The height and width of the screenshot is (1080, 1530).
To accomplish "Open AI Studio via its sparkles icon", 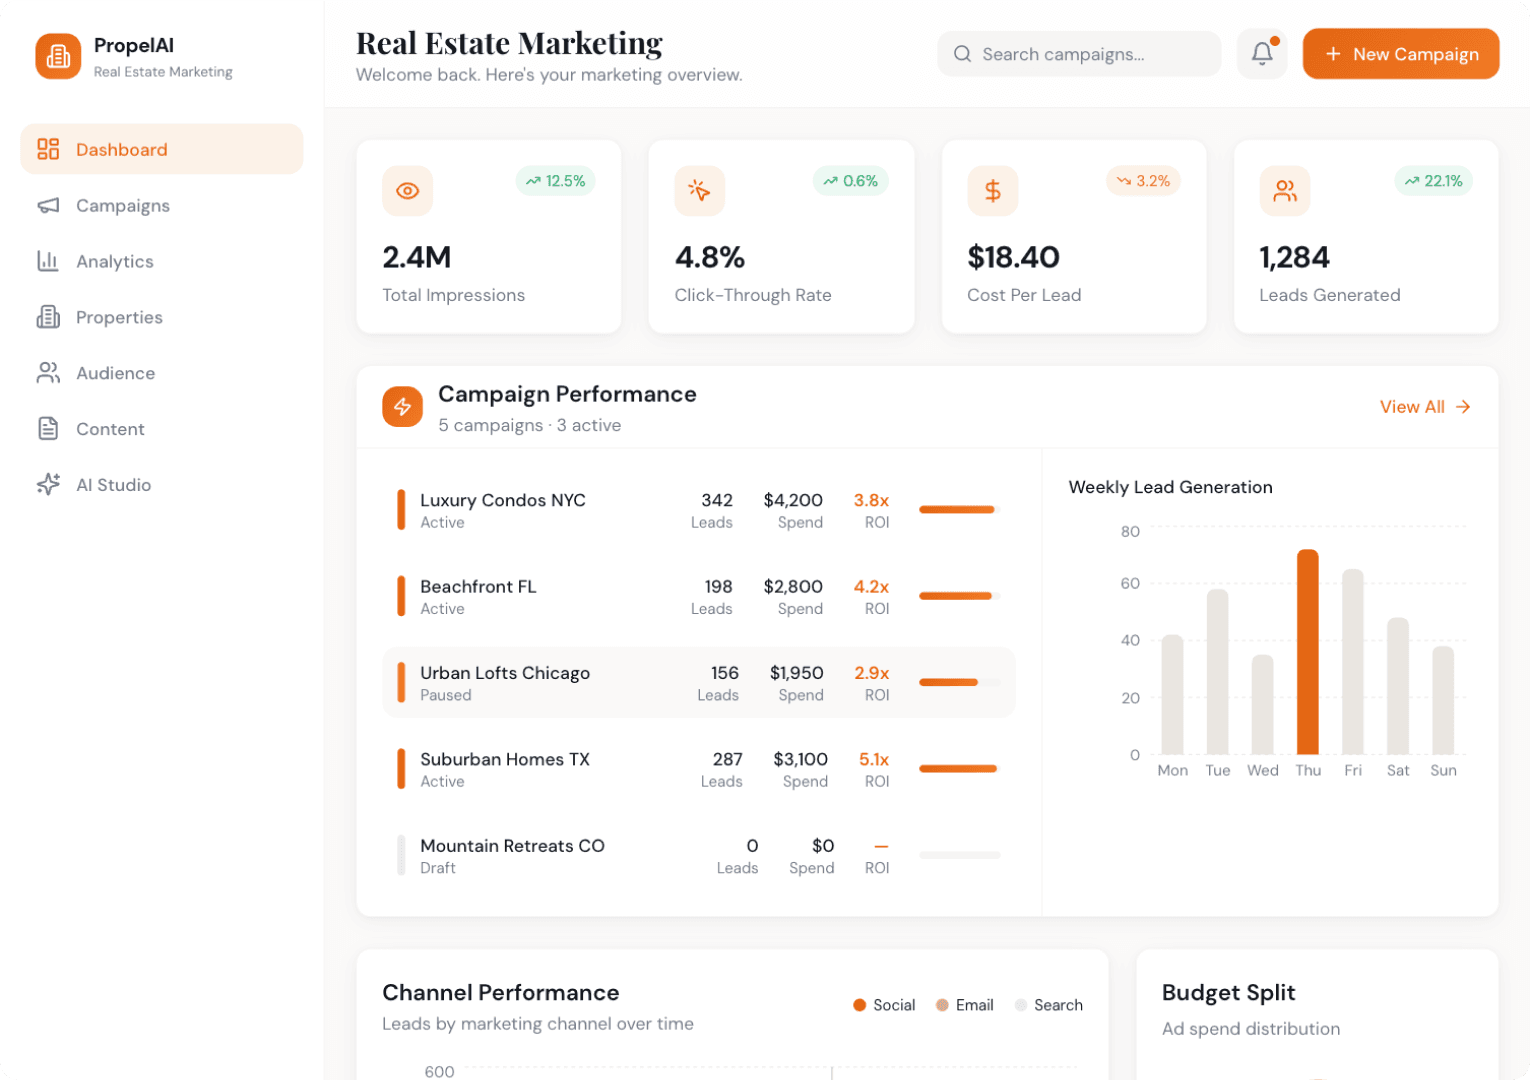I will [x=48, y=484].
